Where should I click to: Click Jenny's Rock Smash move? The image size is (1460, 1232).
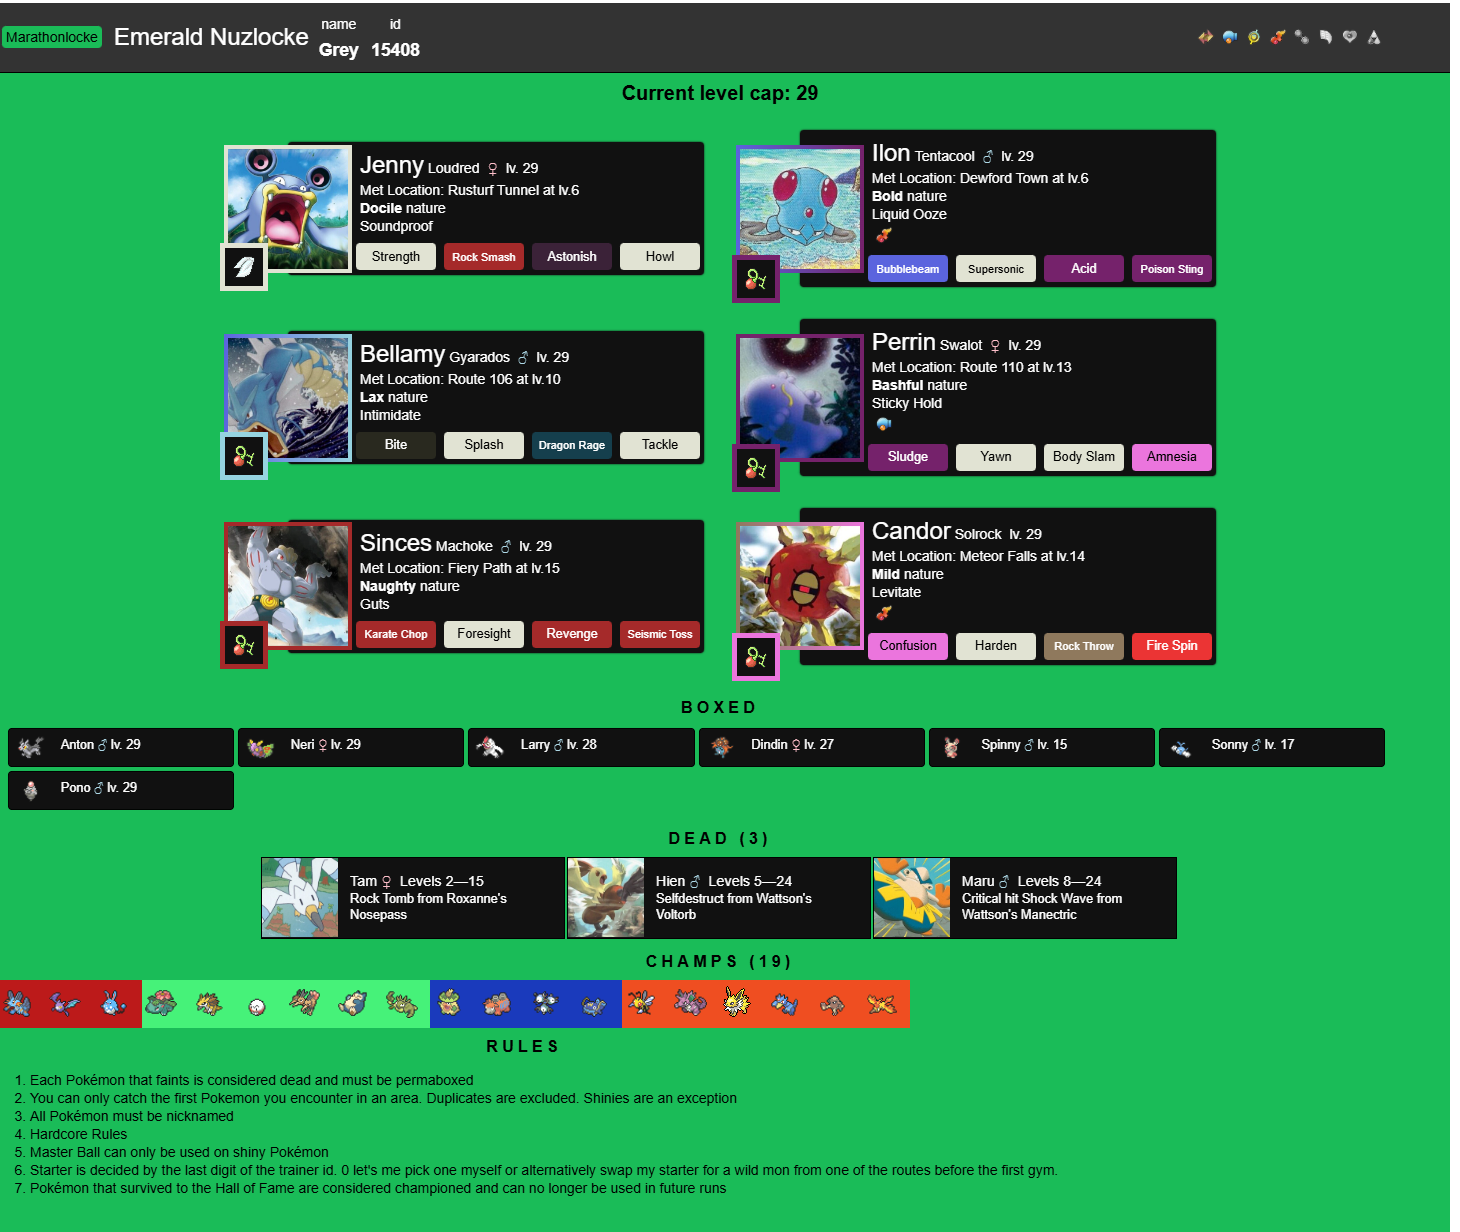(x=484, y=257)
